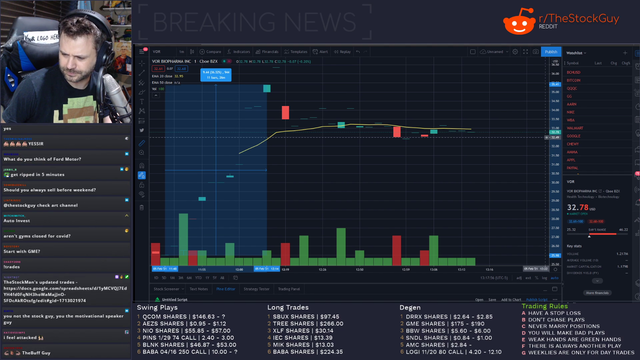Toggle adj dividend adjustment
Viewport: 640px width, 360px height.
[x=519, y=278]
